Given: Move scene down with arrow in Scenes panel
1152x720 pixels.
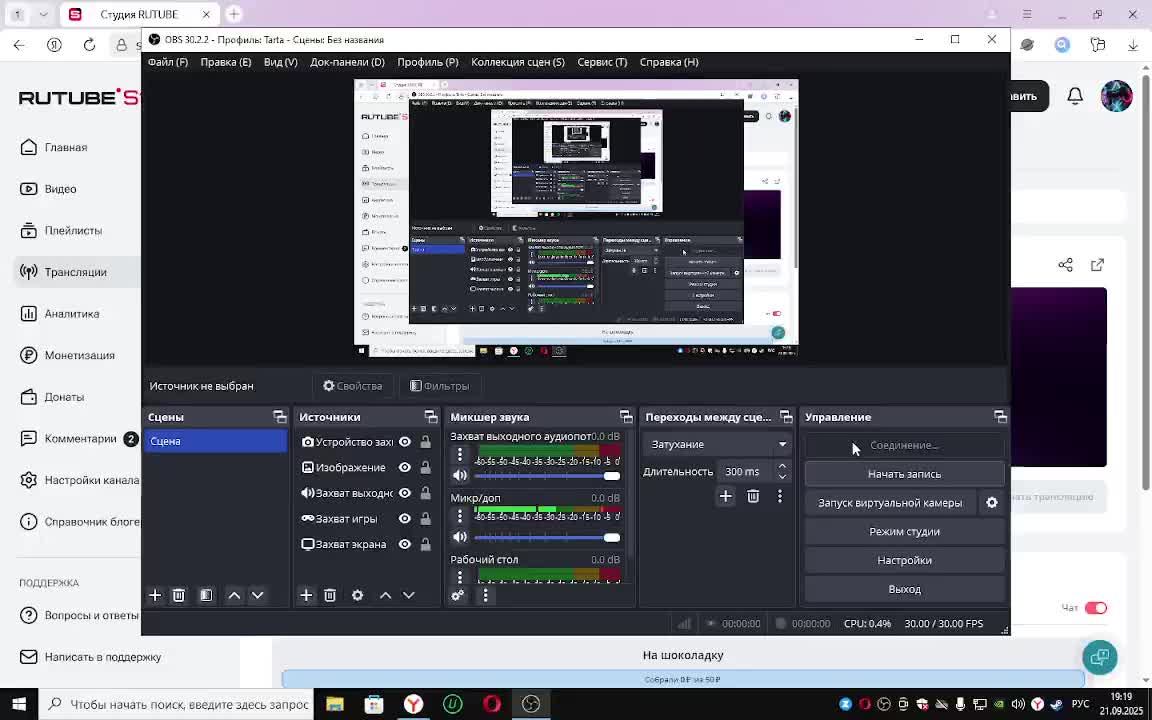Looking at the screenshot, I should tap(257, 595).
